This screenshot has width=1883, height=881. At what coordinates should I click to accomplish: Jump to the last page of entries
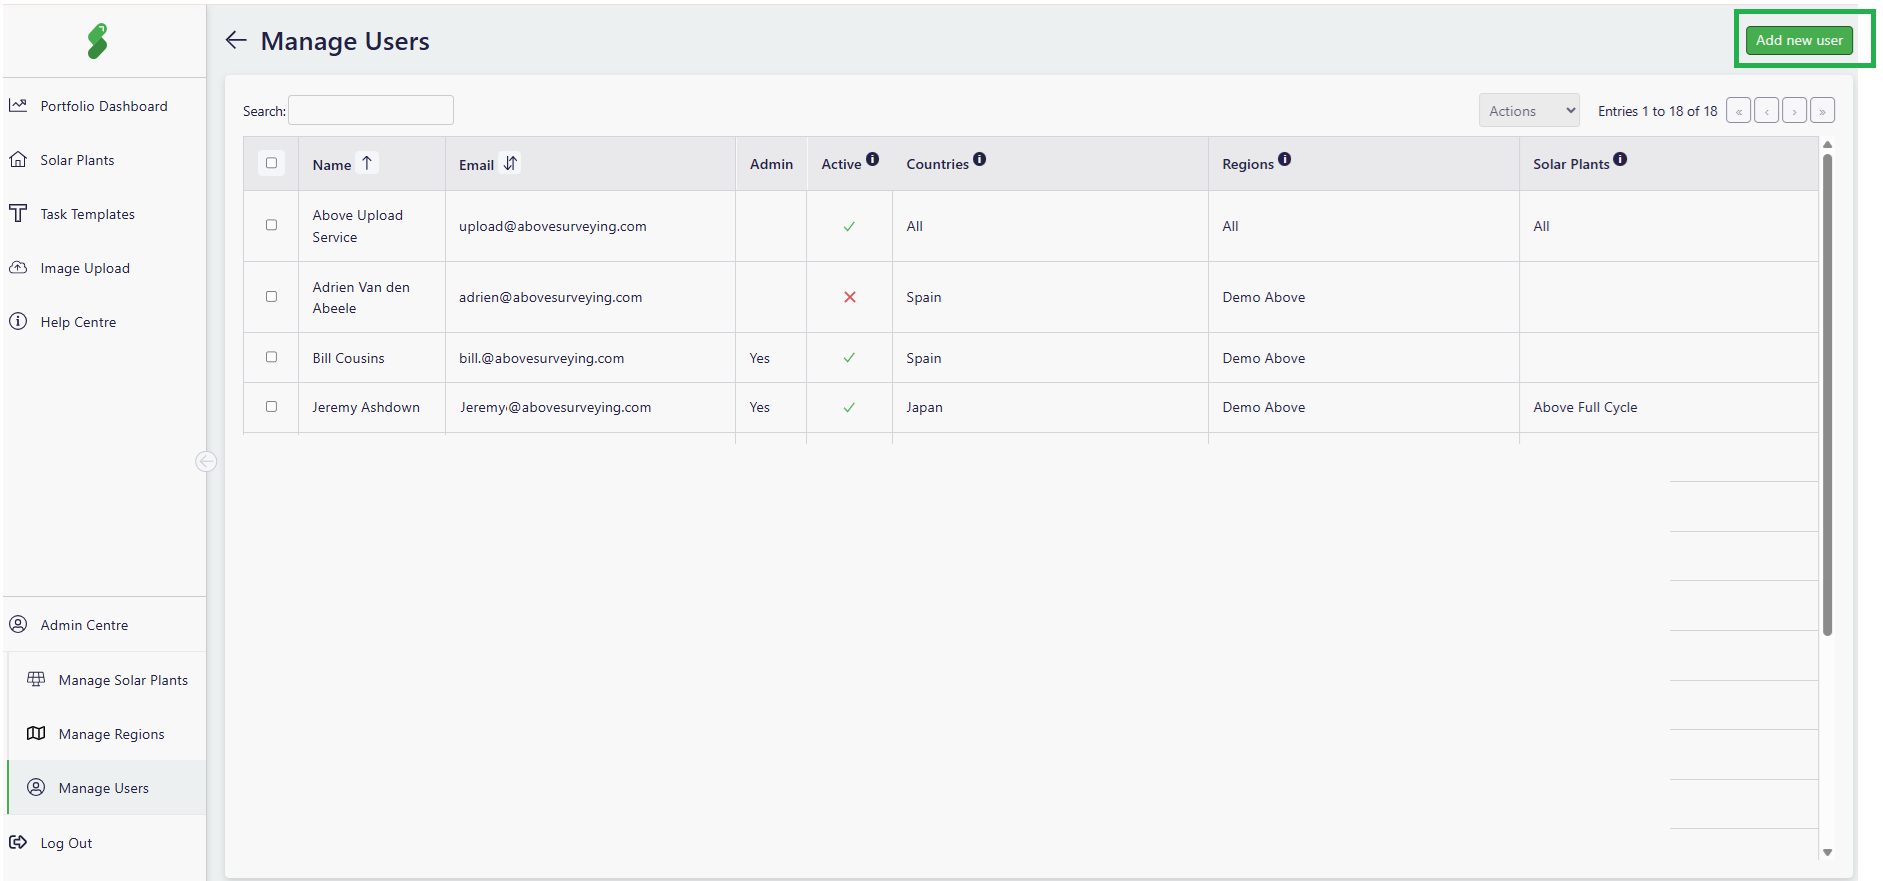point(1822,111)
